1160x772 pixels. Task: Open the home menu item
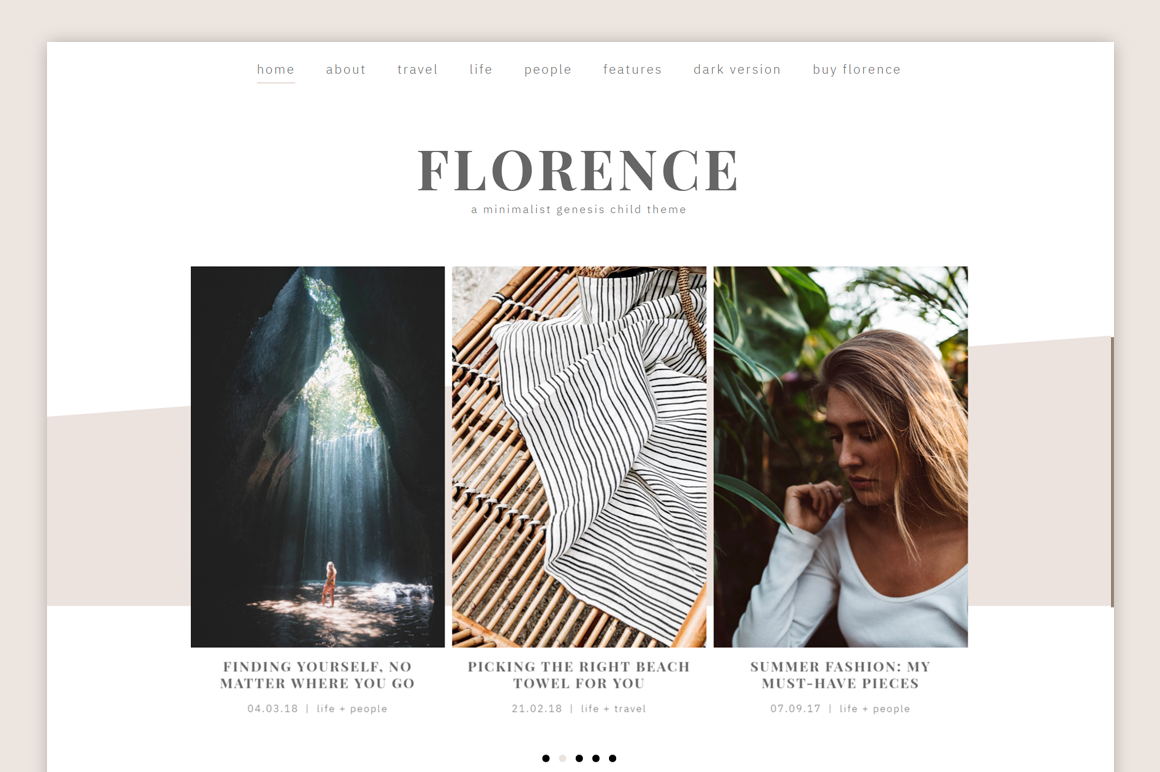click(x=275, y=70)
